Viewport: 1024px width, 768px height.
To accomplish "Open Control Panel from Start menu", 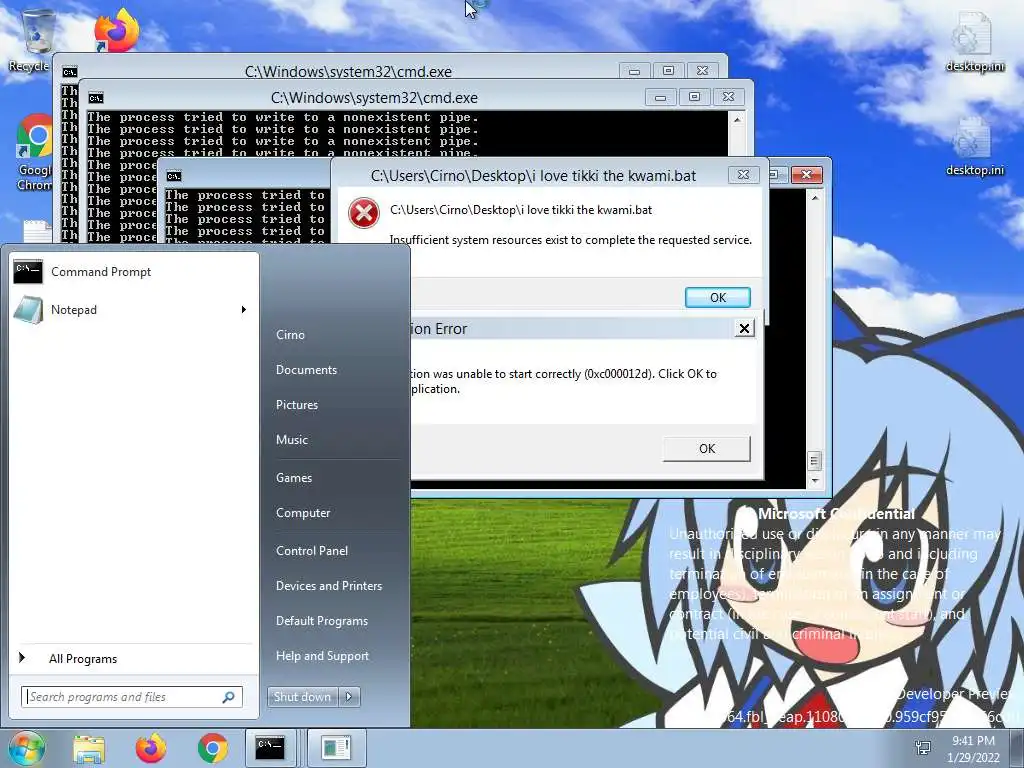I will point(312,551).
